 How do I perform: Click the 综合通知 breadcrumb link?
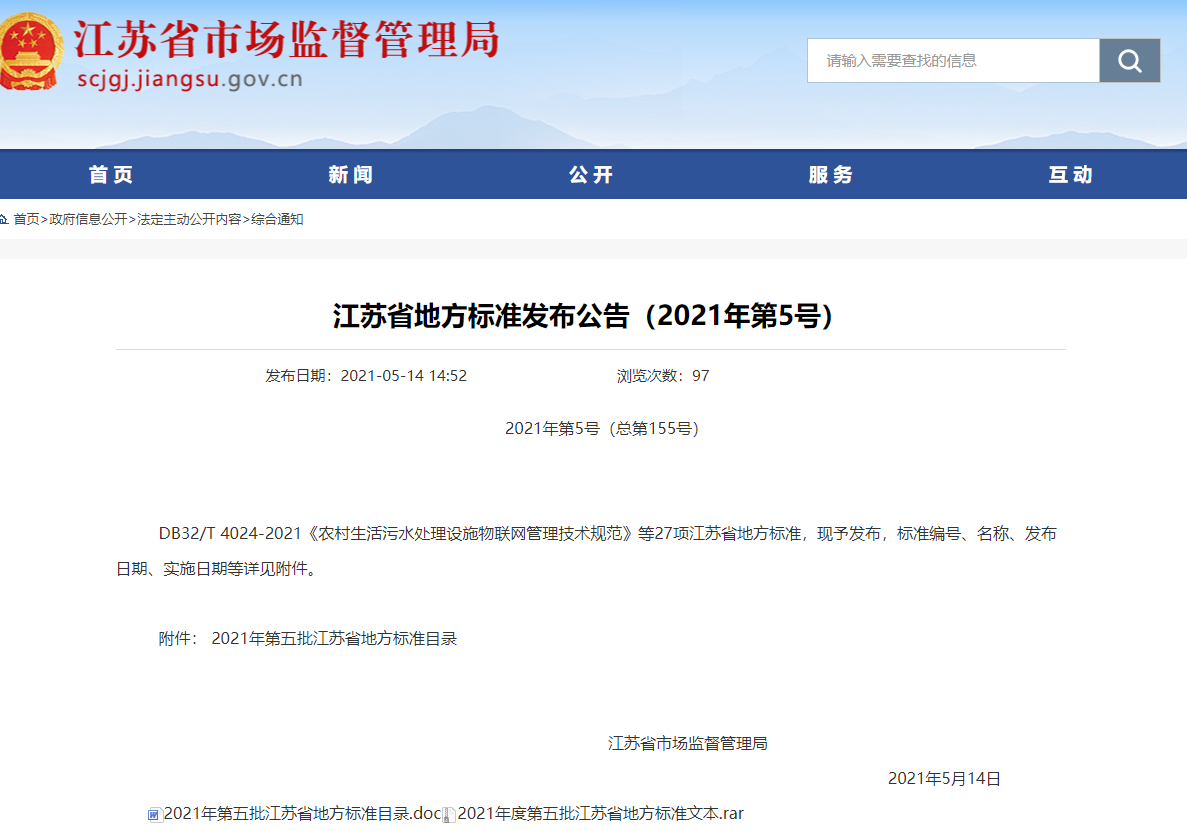pyautogui.click(x=277, y=219)
